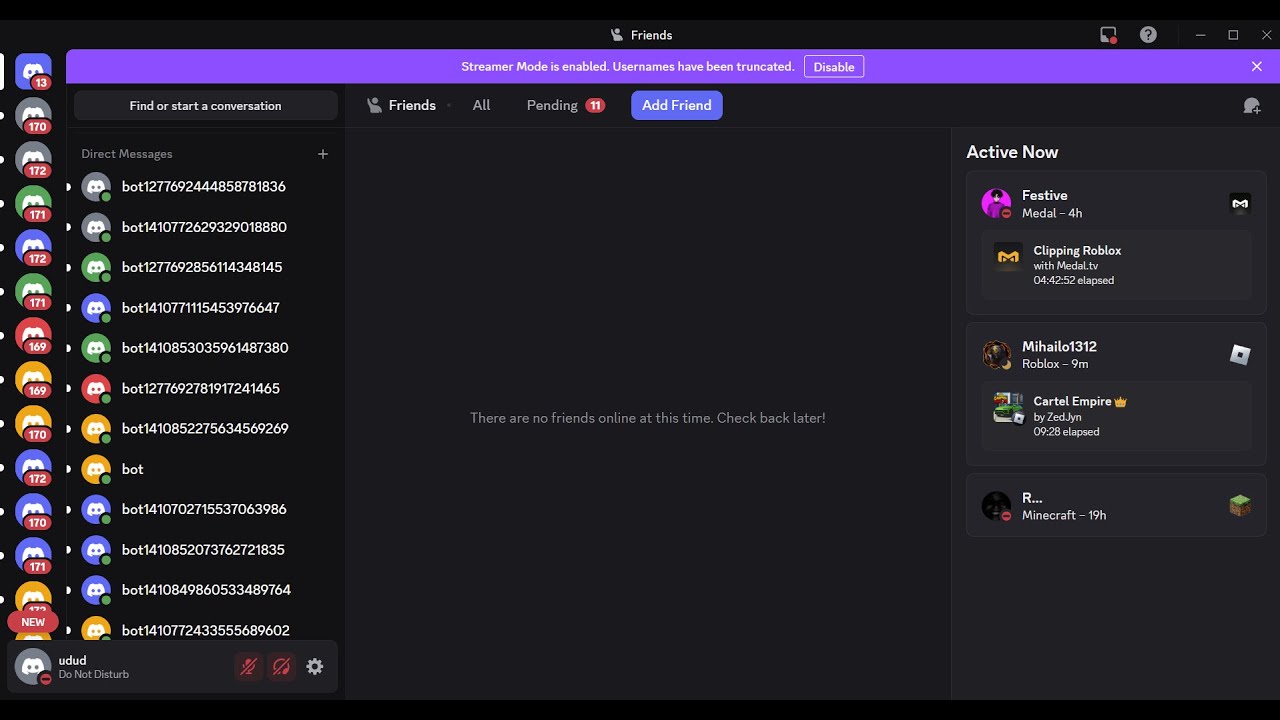This screenshot has width=1280, height=720.
Task: Open gray server icon with 170 badge
Action: tap(34, 115)
